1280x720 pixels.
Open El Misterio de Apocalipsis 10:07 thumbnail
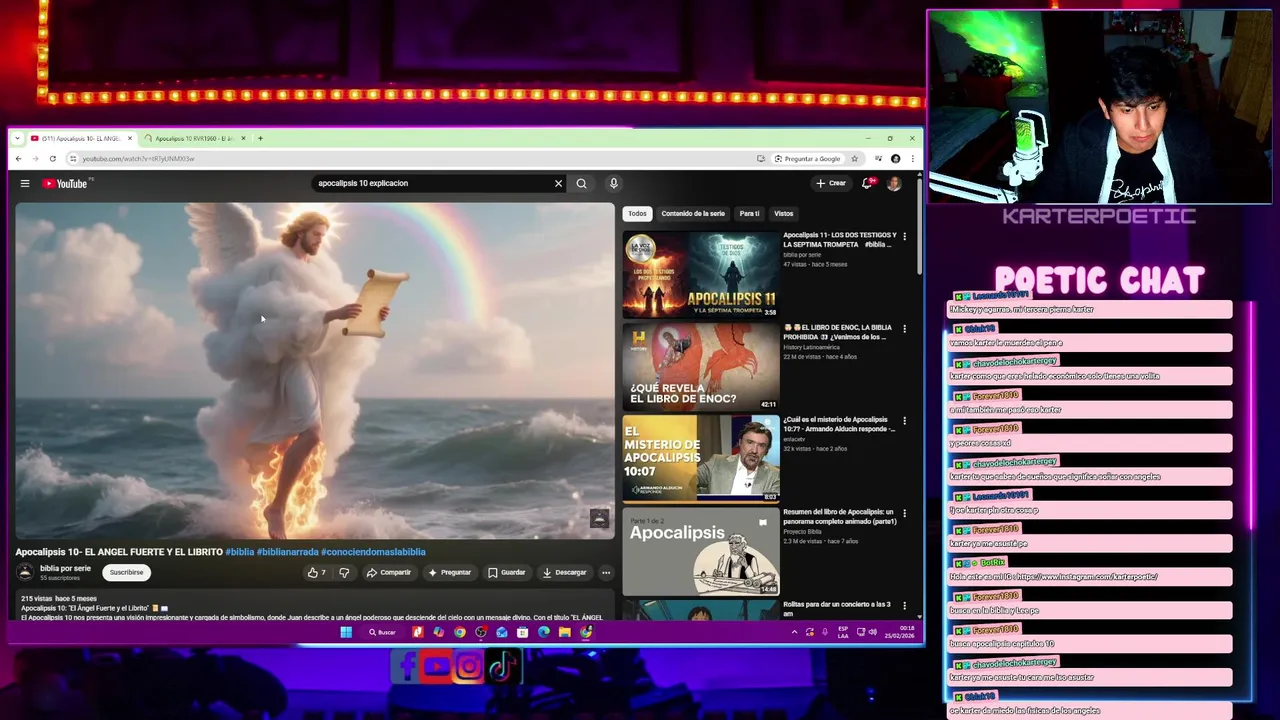click(x=700, y=459)
